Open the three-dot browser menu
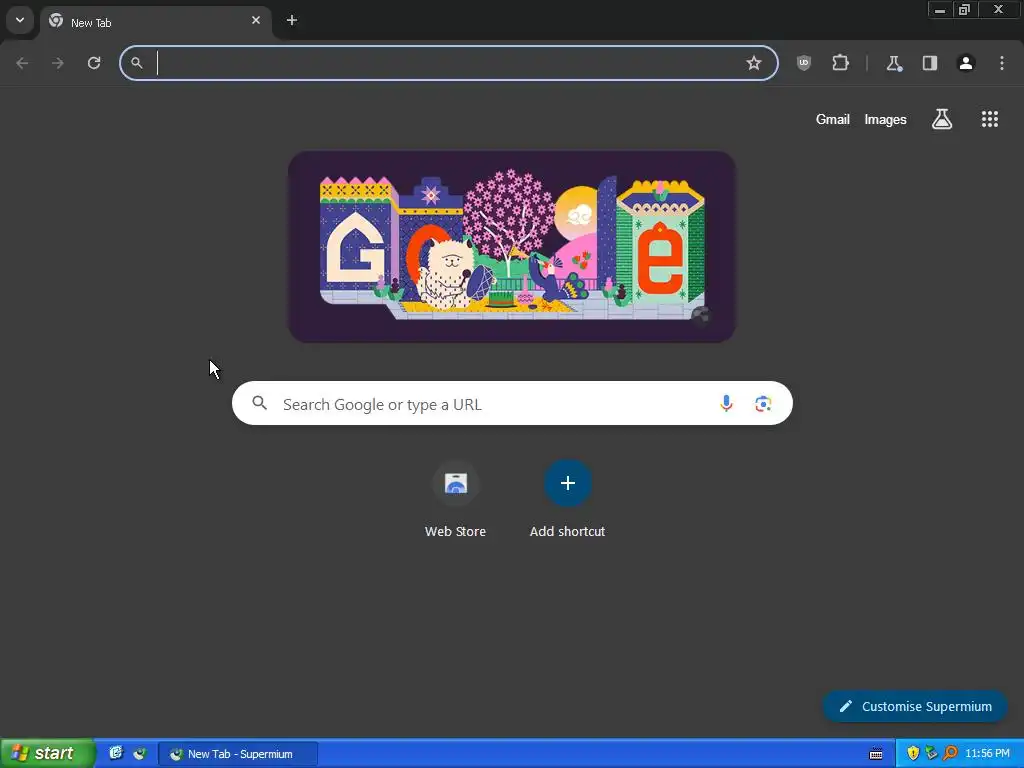 (1002, 63)
